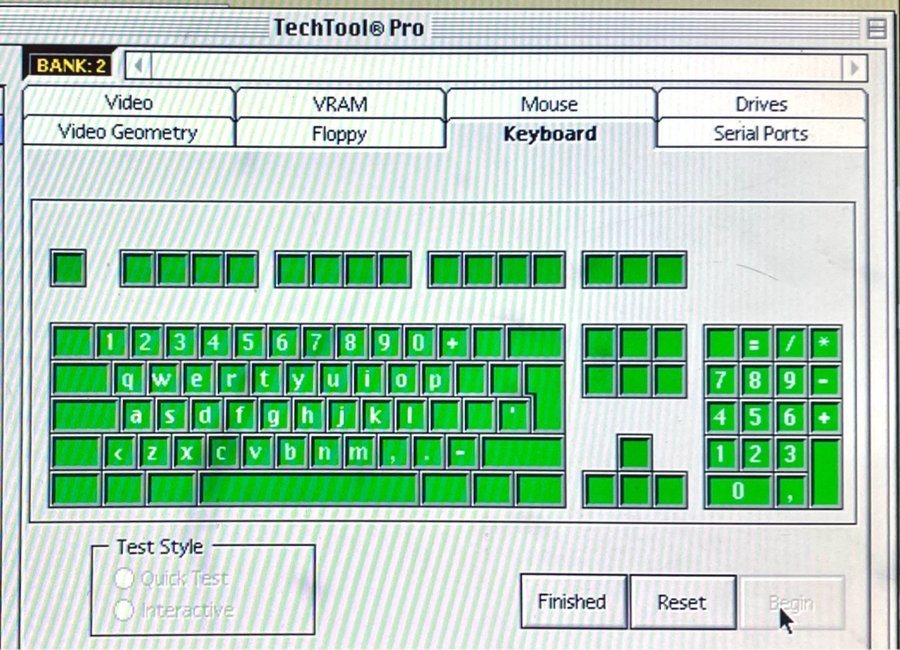Click the numeric keypad 8 key

pyautogui.click(x=754, y=380)
